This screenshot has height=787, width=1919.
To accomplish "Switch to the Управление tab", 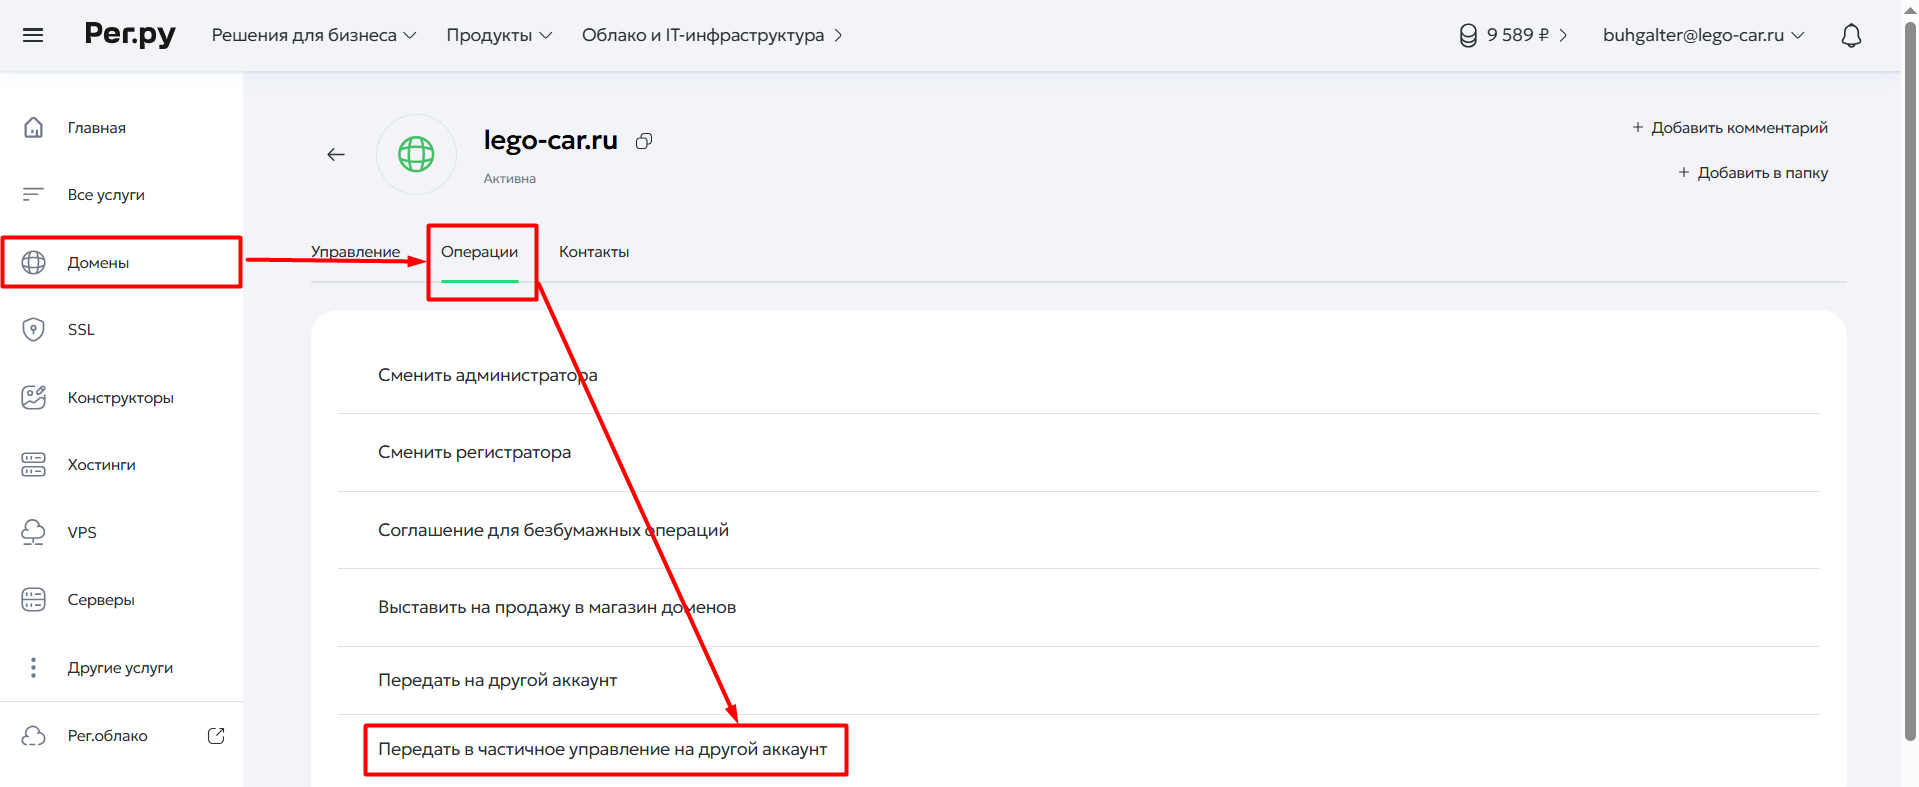I will pyautogui.click(x=355, y=252).
